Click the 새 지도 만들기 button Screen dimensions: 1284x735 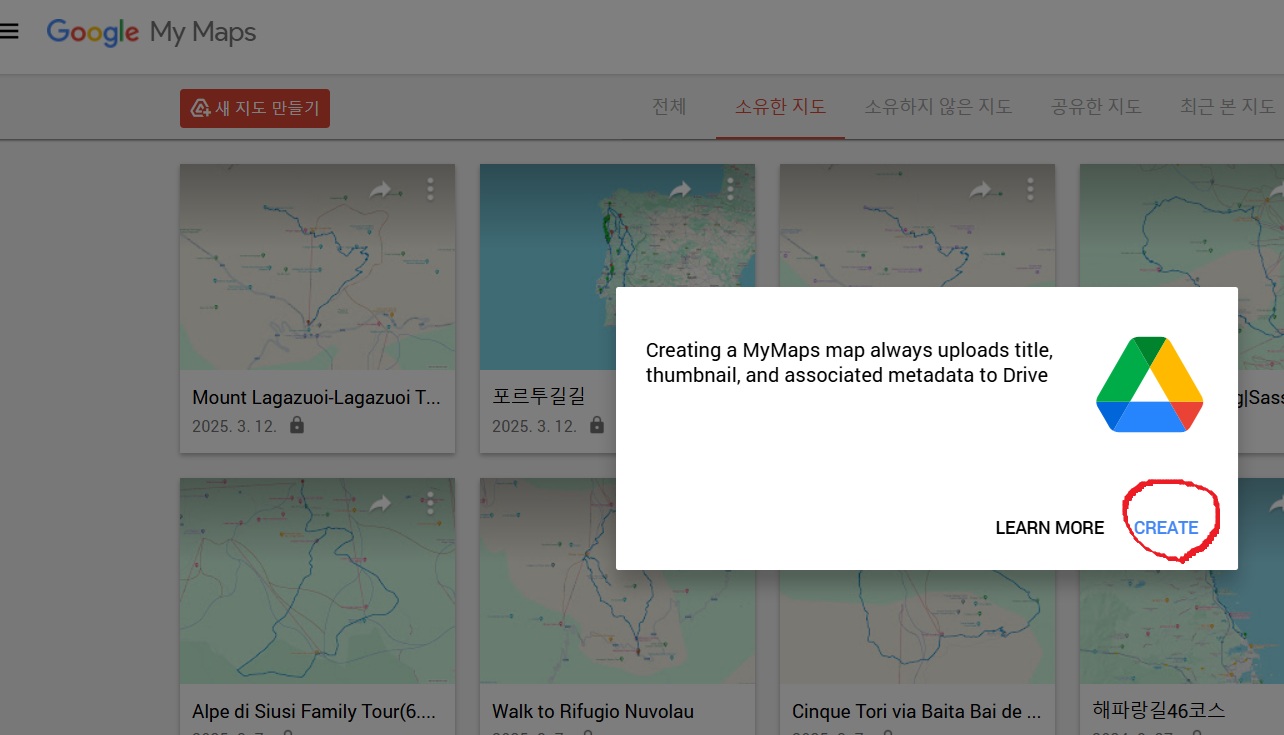click(255, 108)
